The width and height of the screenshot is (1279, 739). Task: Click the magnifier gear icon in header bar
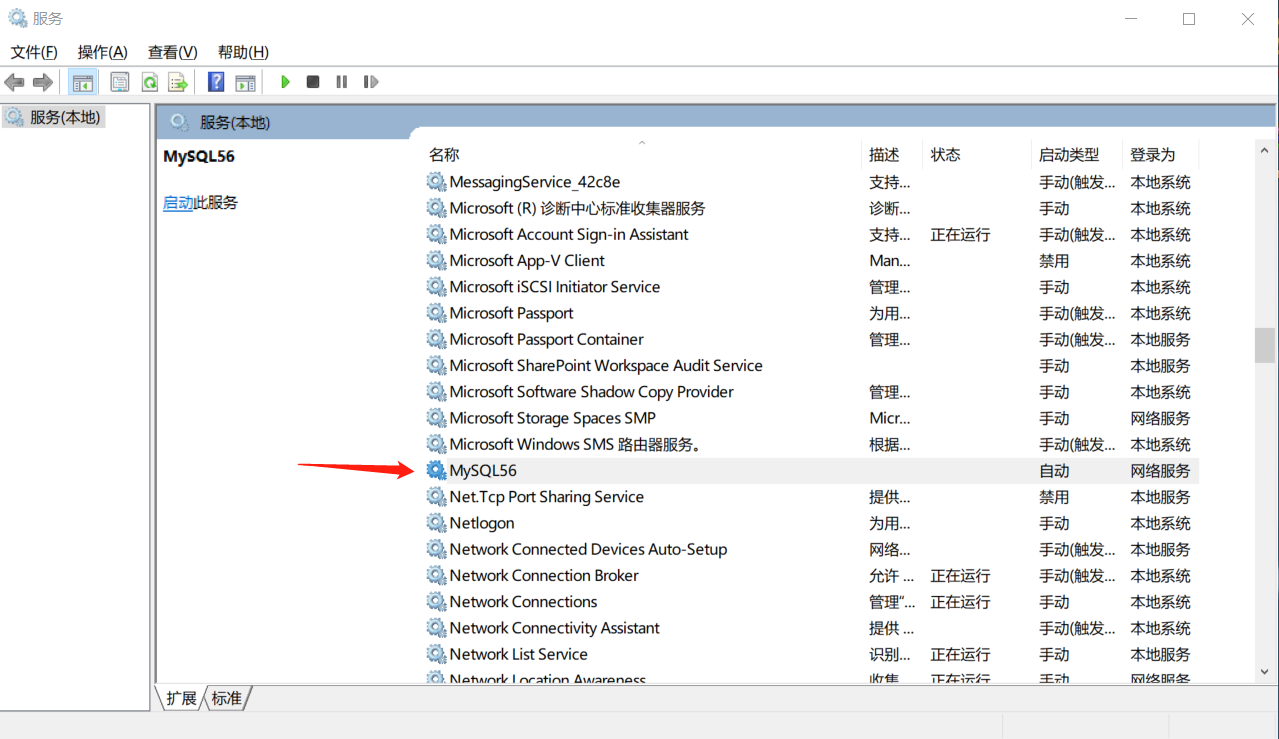pyautogui.click(x=179, y=122)
